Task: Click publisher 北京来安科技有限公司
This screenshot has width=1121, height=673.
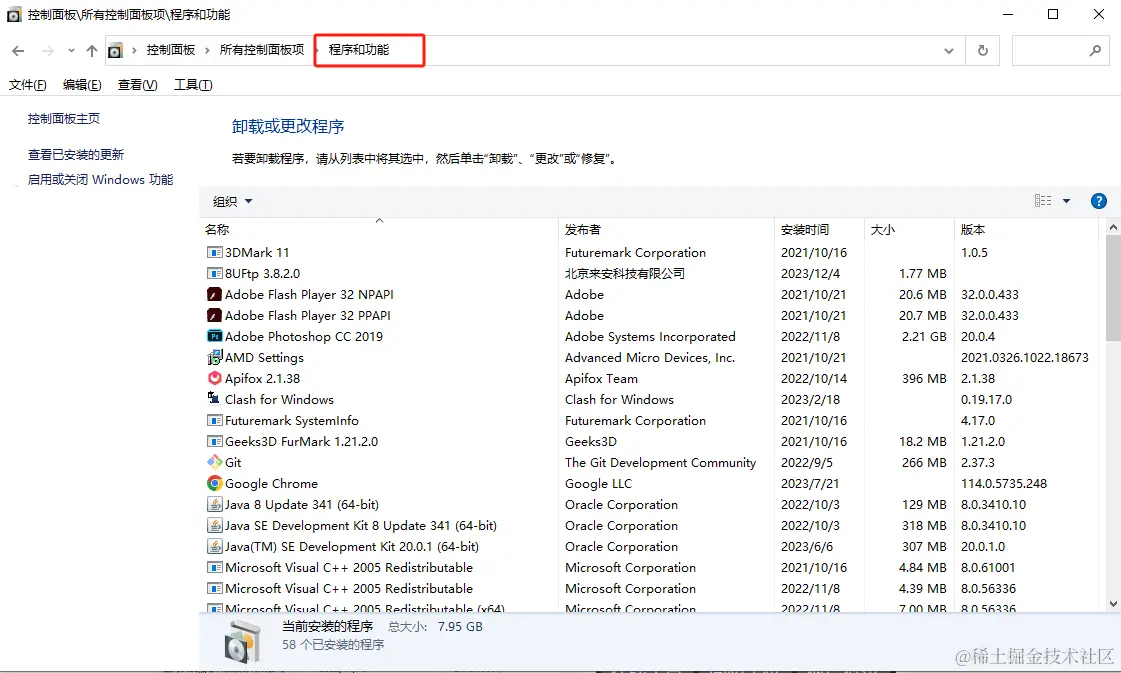Action: click(625, 273)
